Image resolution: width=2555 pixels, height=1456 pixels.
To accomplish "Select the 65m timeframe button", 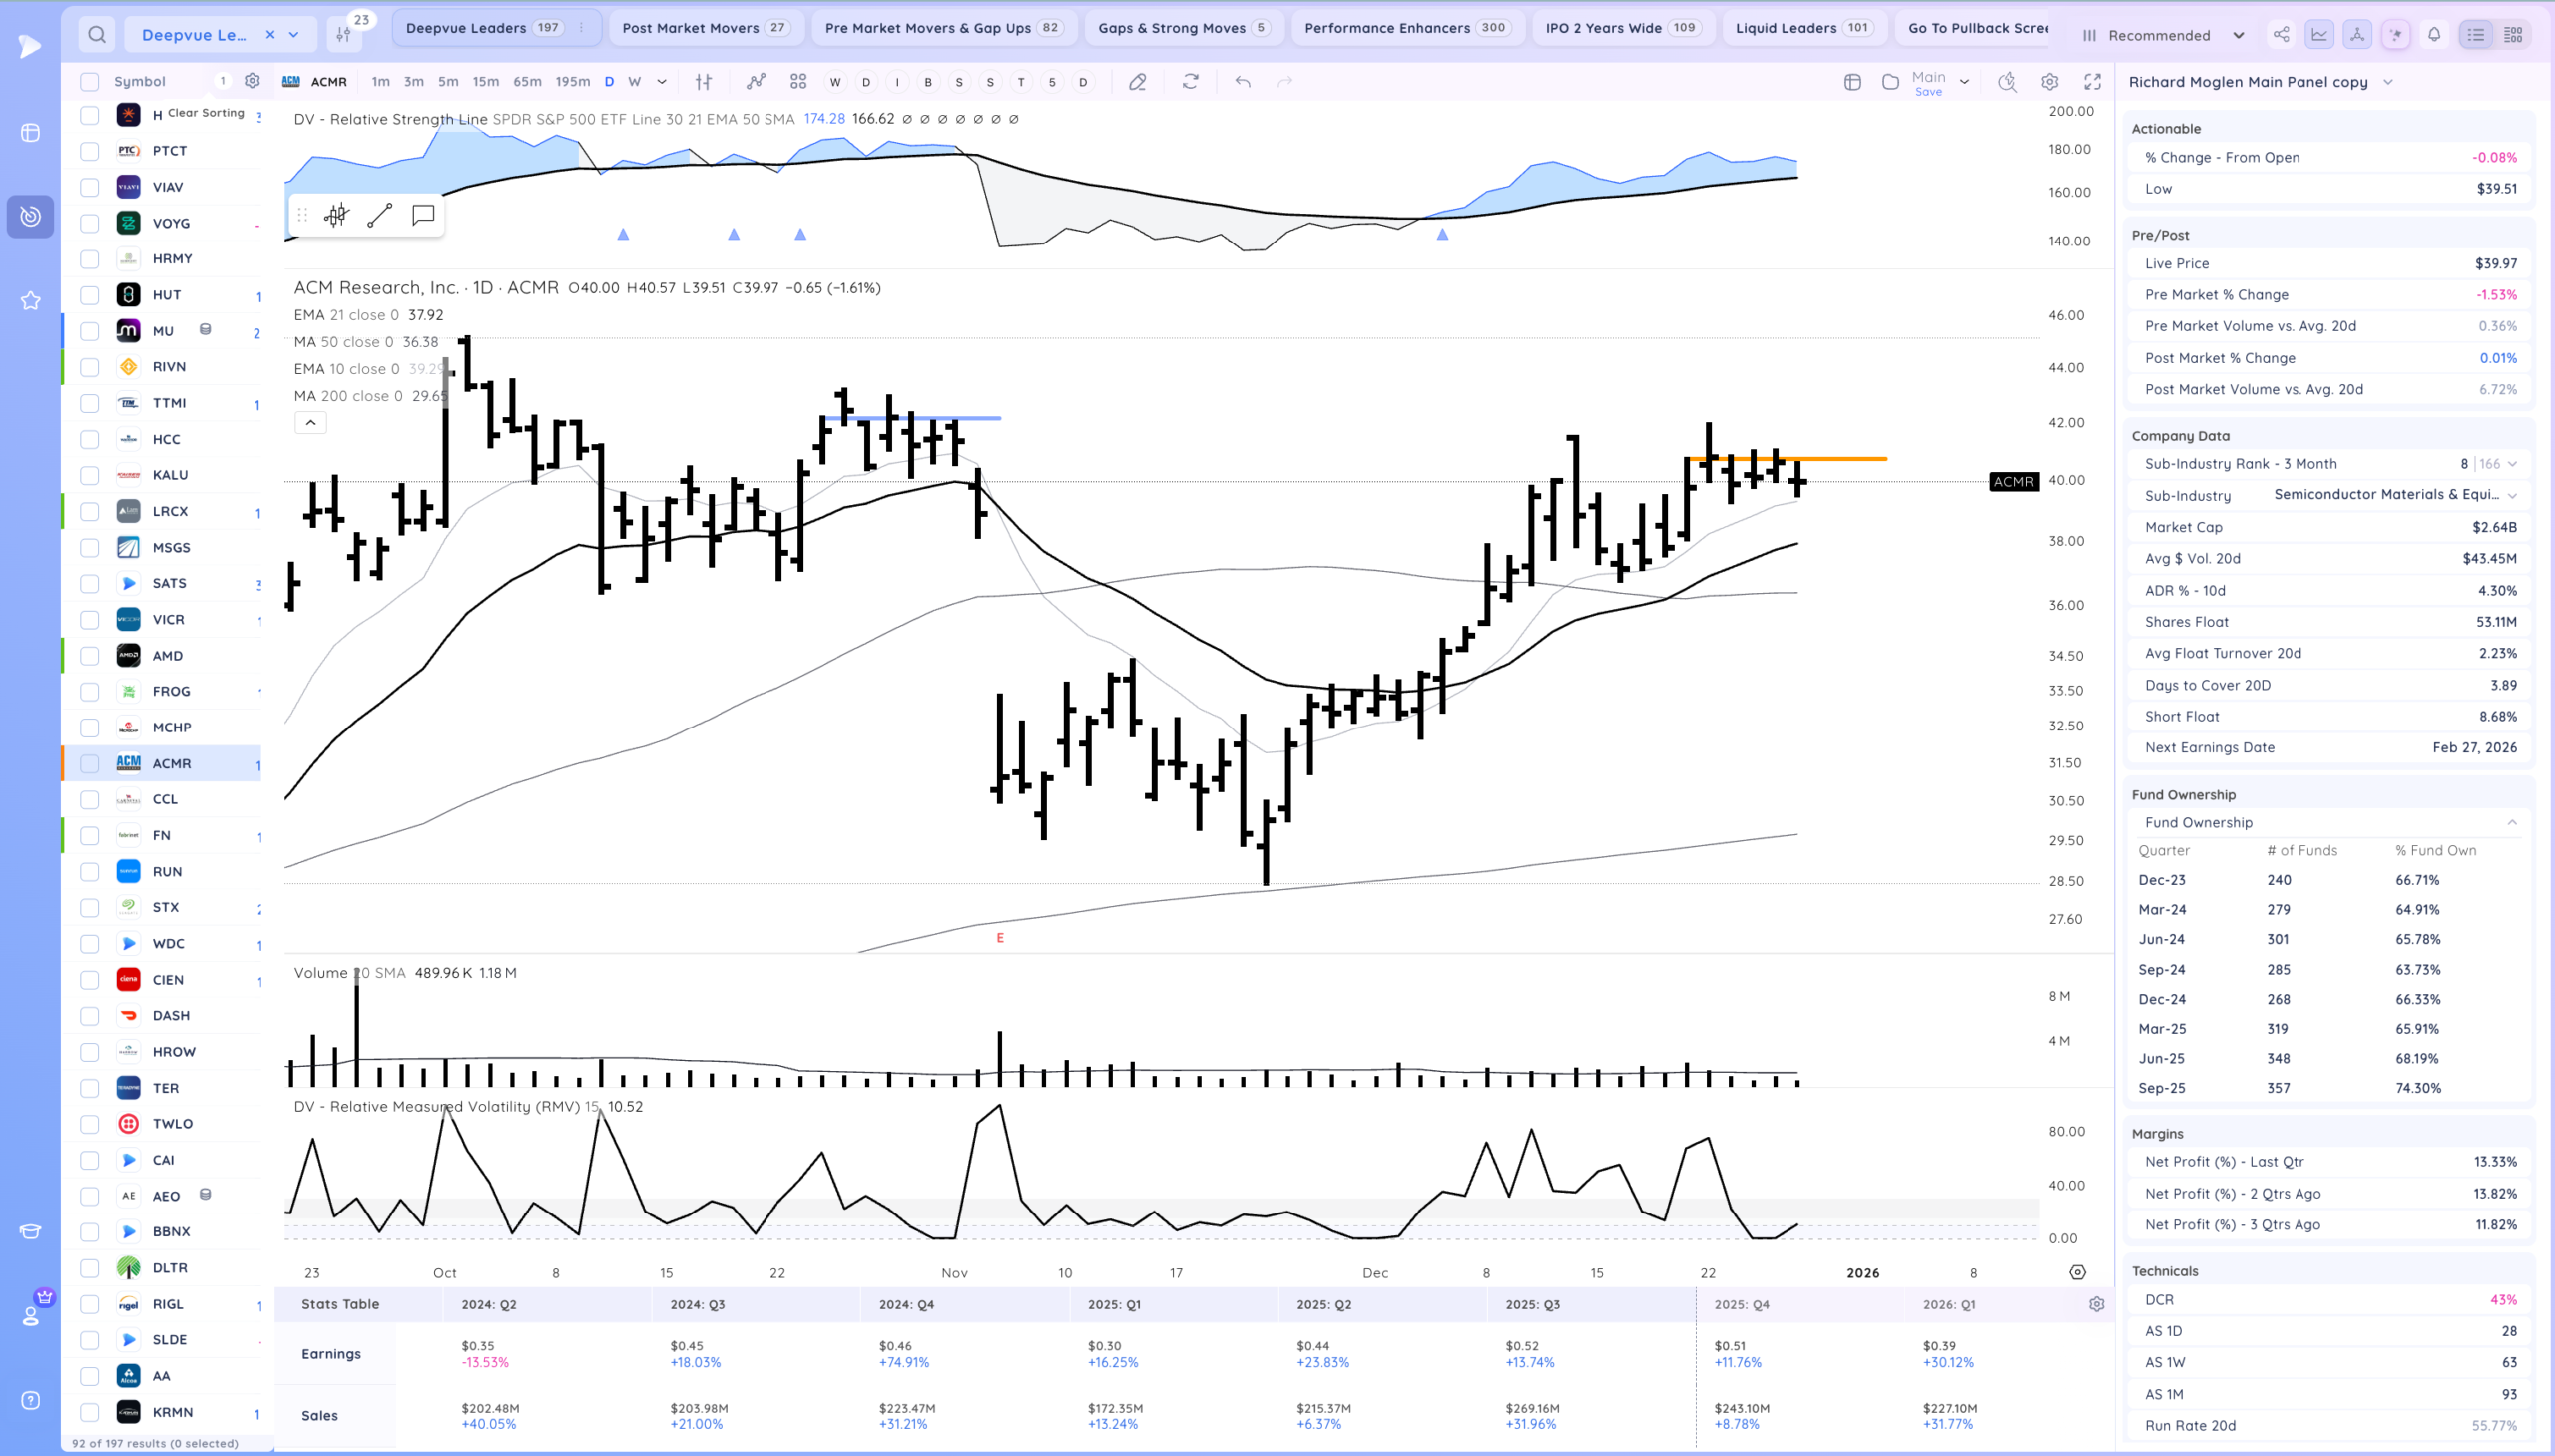I will click(527, 82).
